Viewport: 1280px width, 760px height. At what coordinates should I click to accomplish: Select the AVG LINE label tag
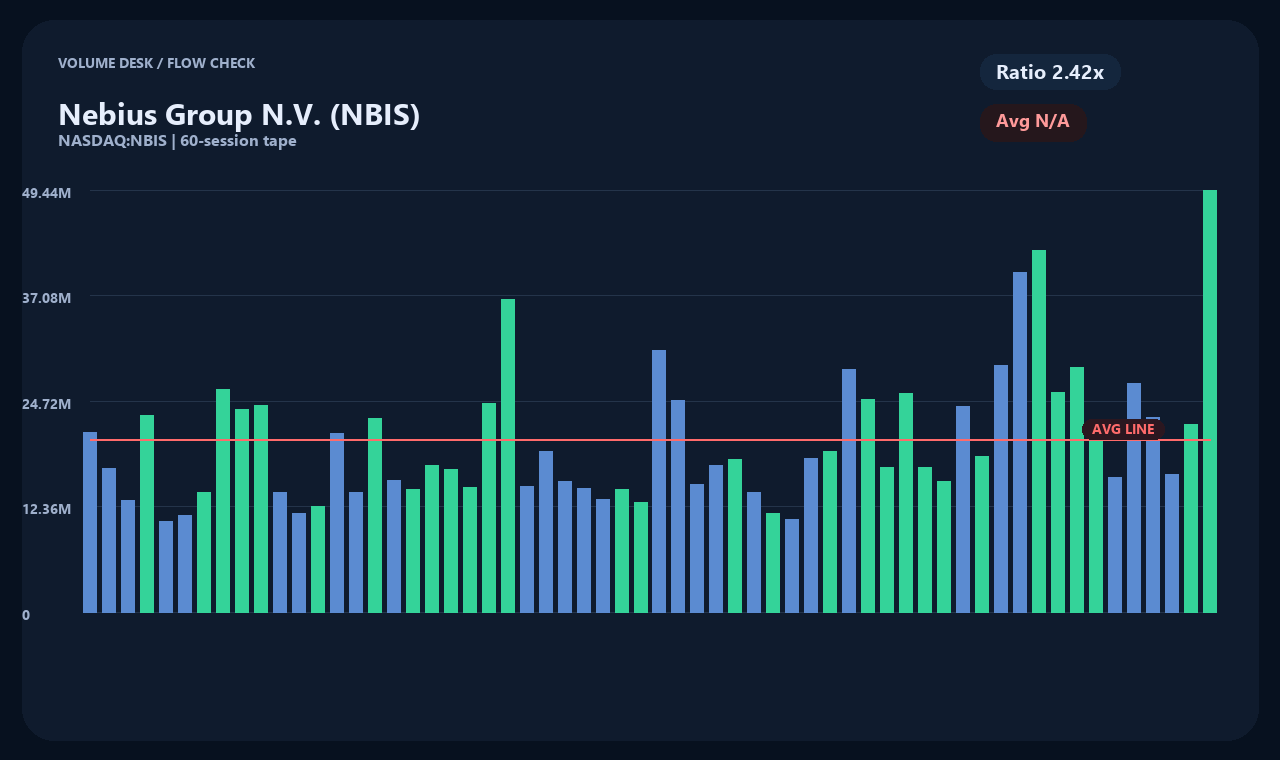coord(1123,429)
